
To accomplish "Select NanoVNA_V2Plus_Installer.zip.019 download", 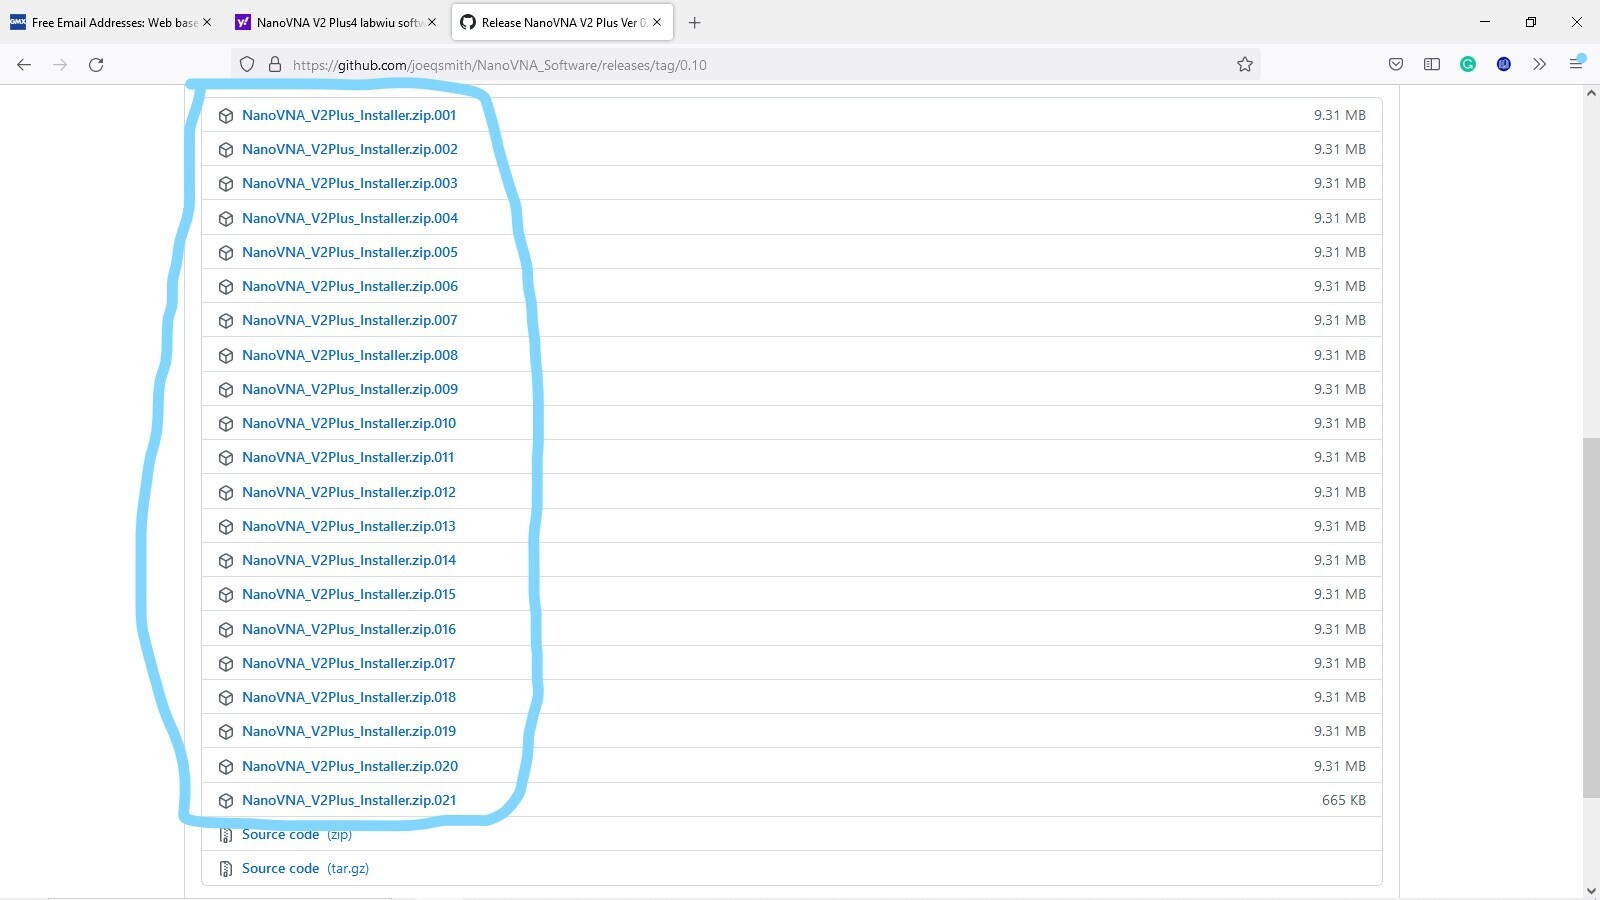I will click(x=349, y=731).
